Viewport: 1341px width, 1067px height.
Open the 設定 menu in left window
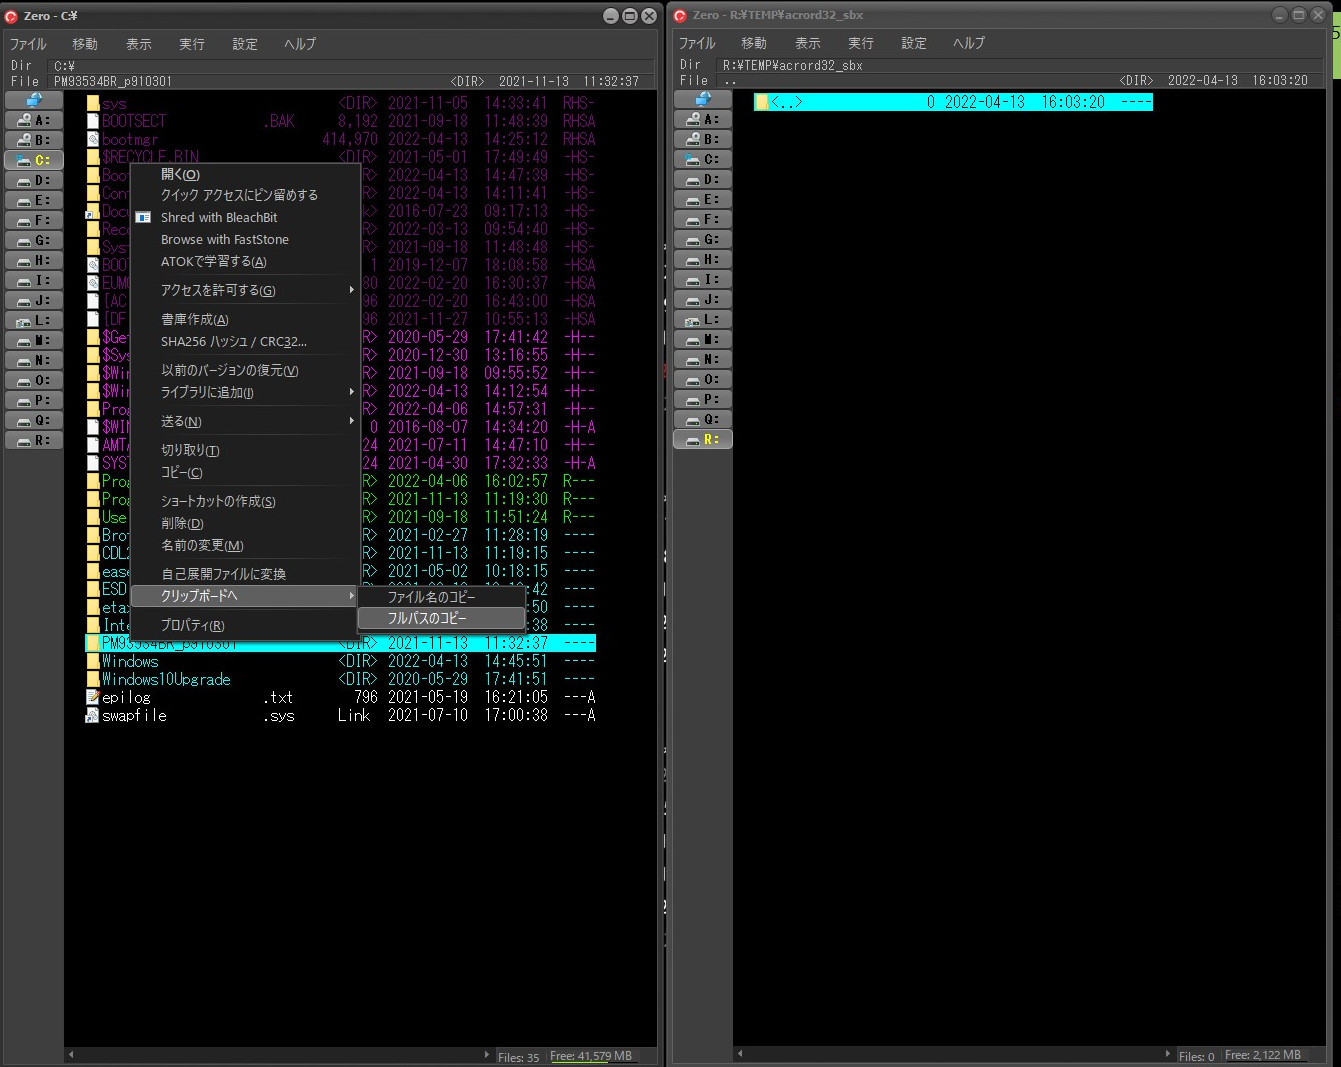pos(244,44)
